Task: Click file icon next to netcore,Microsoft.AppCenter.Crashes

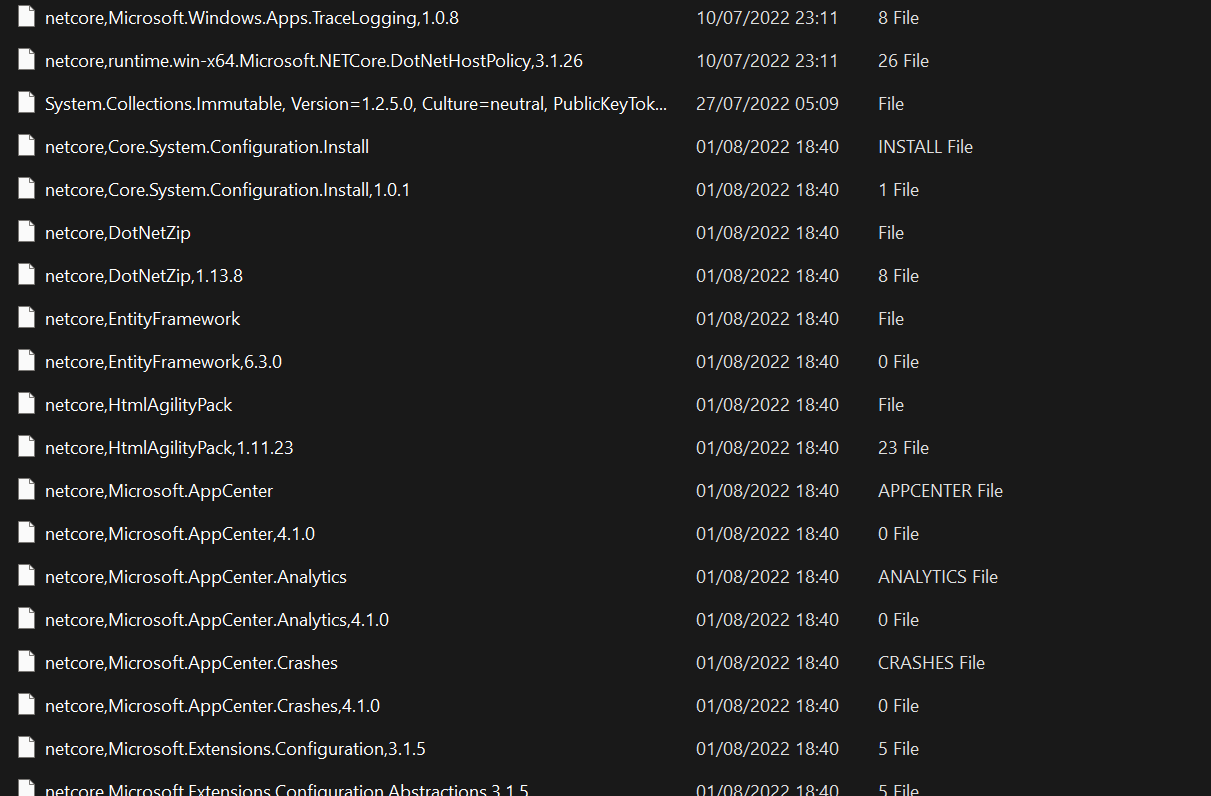Action: click(x=27, y=663)
